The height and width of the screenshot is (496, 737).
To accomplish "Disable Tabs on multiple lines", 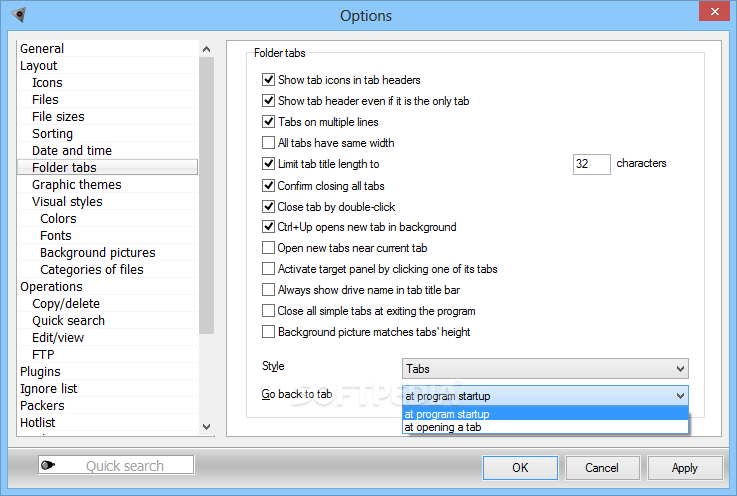I will tap(268, 122).
